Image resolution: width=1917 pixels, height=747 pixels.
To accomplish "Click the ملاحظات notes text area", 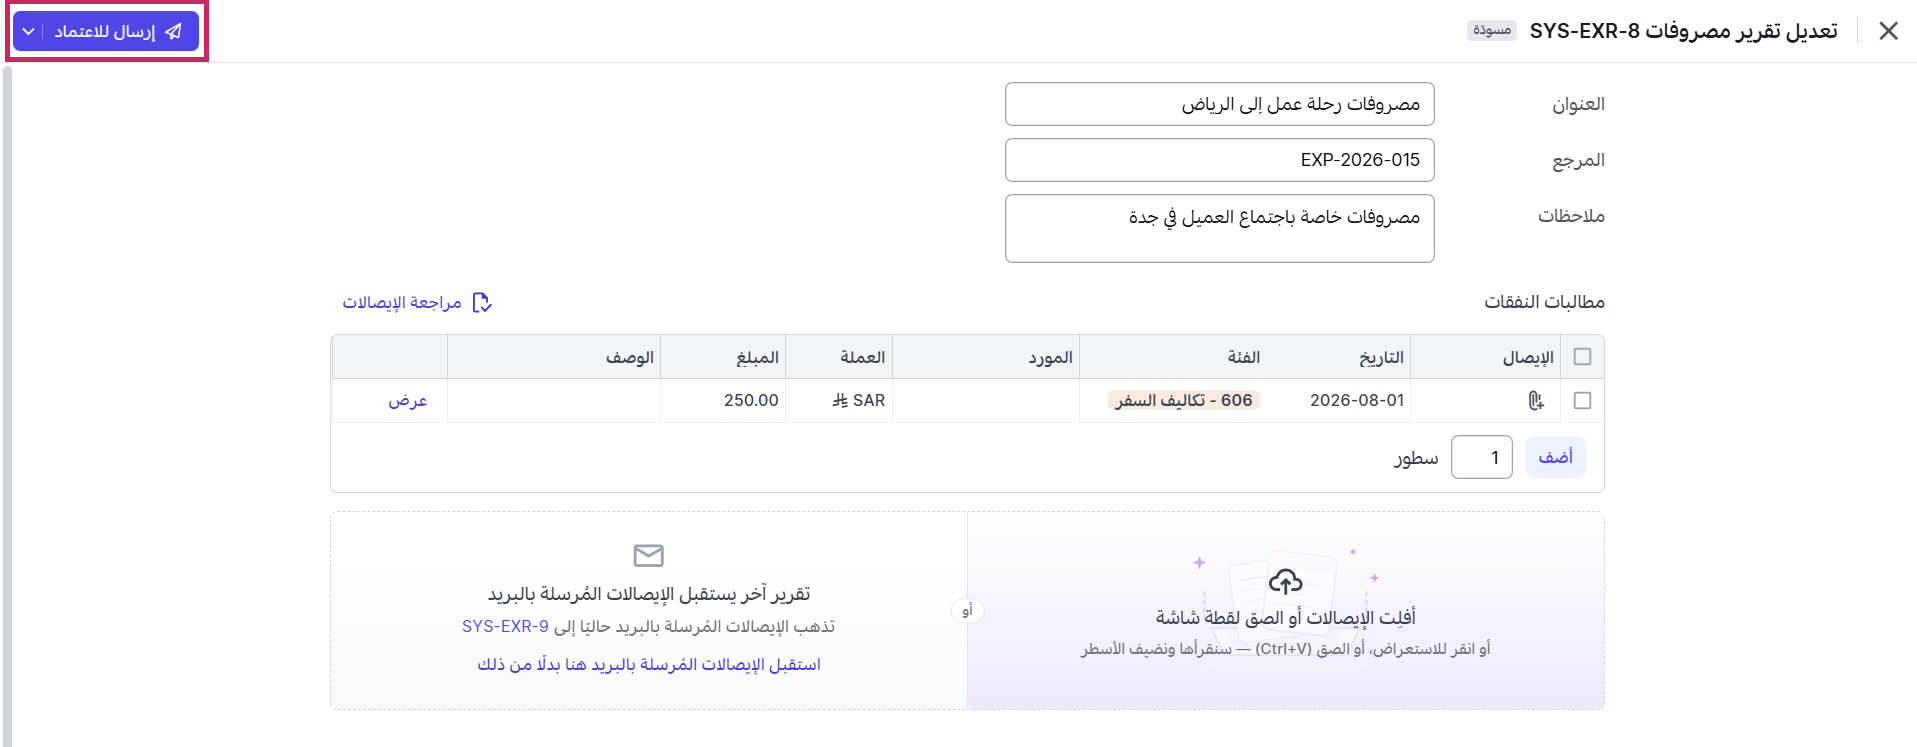I will tap(1219, 228).
